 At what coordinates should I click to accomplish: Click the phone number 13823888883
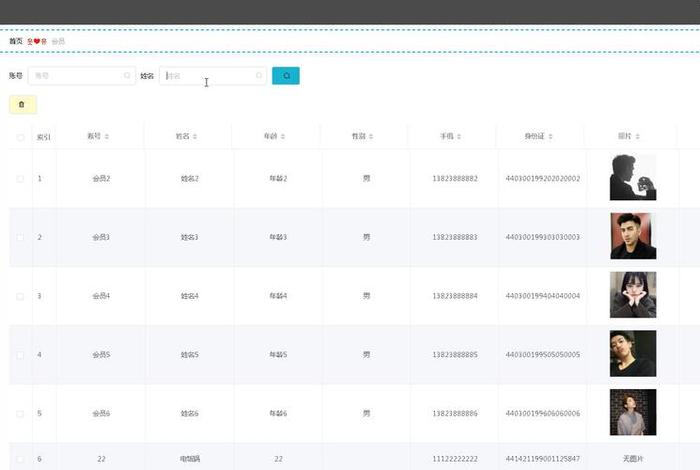coord(455,237)
